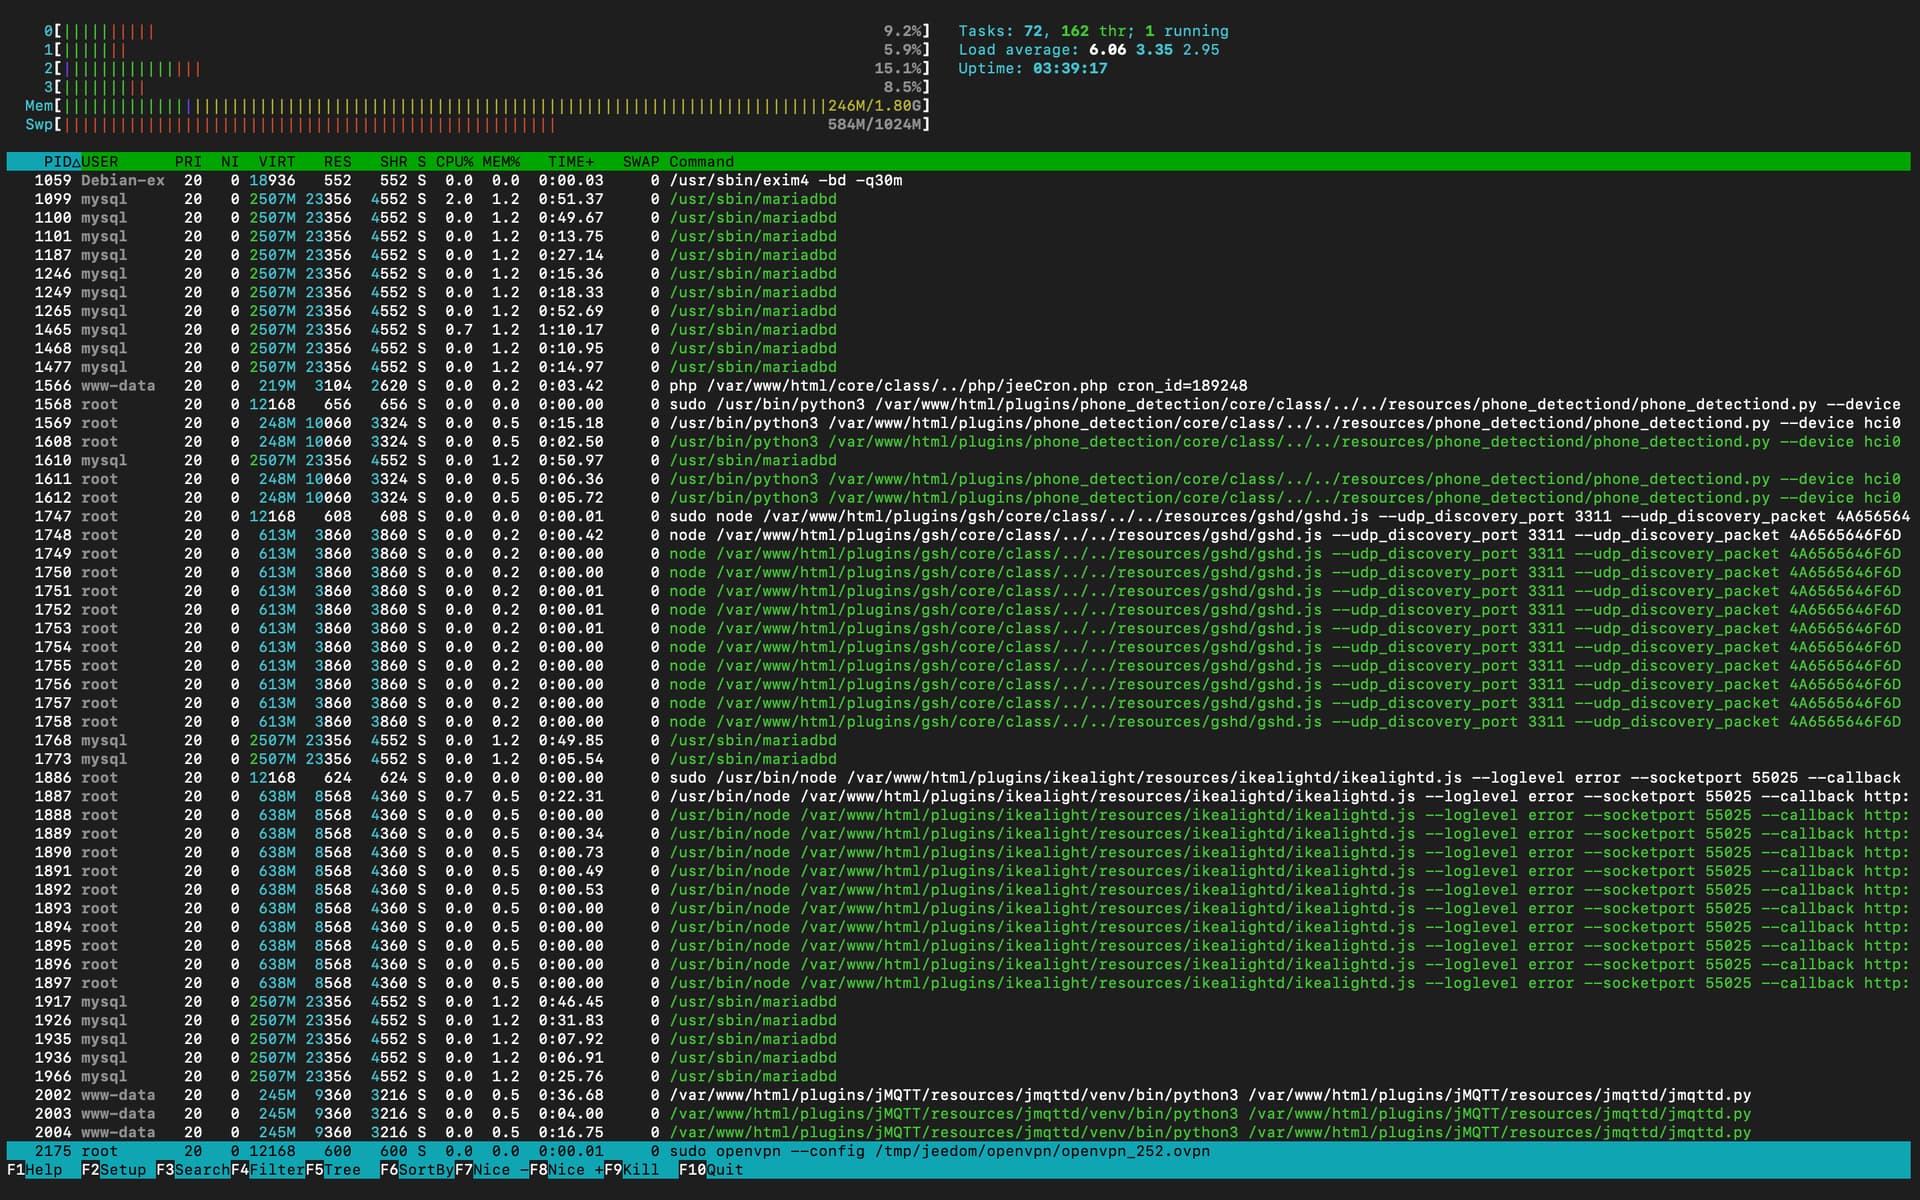The height and width of the screenshot is (1200, 1920).
Task: Sort by CPU% column header
Action: (x=454, y=161)
